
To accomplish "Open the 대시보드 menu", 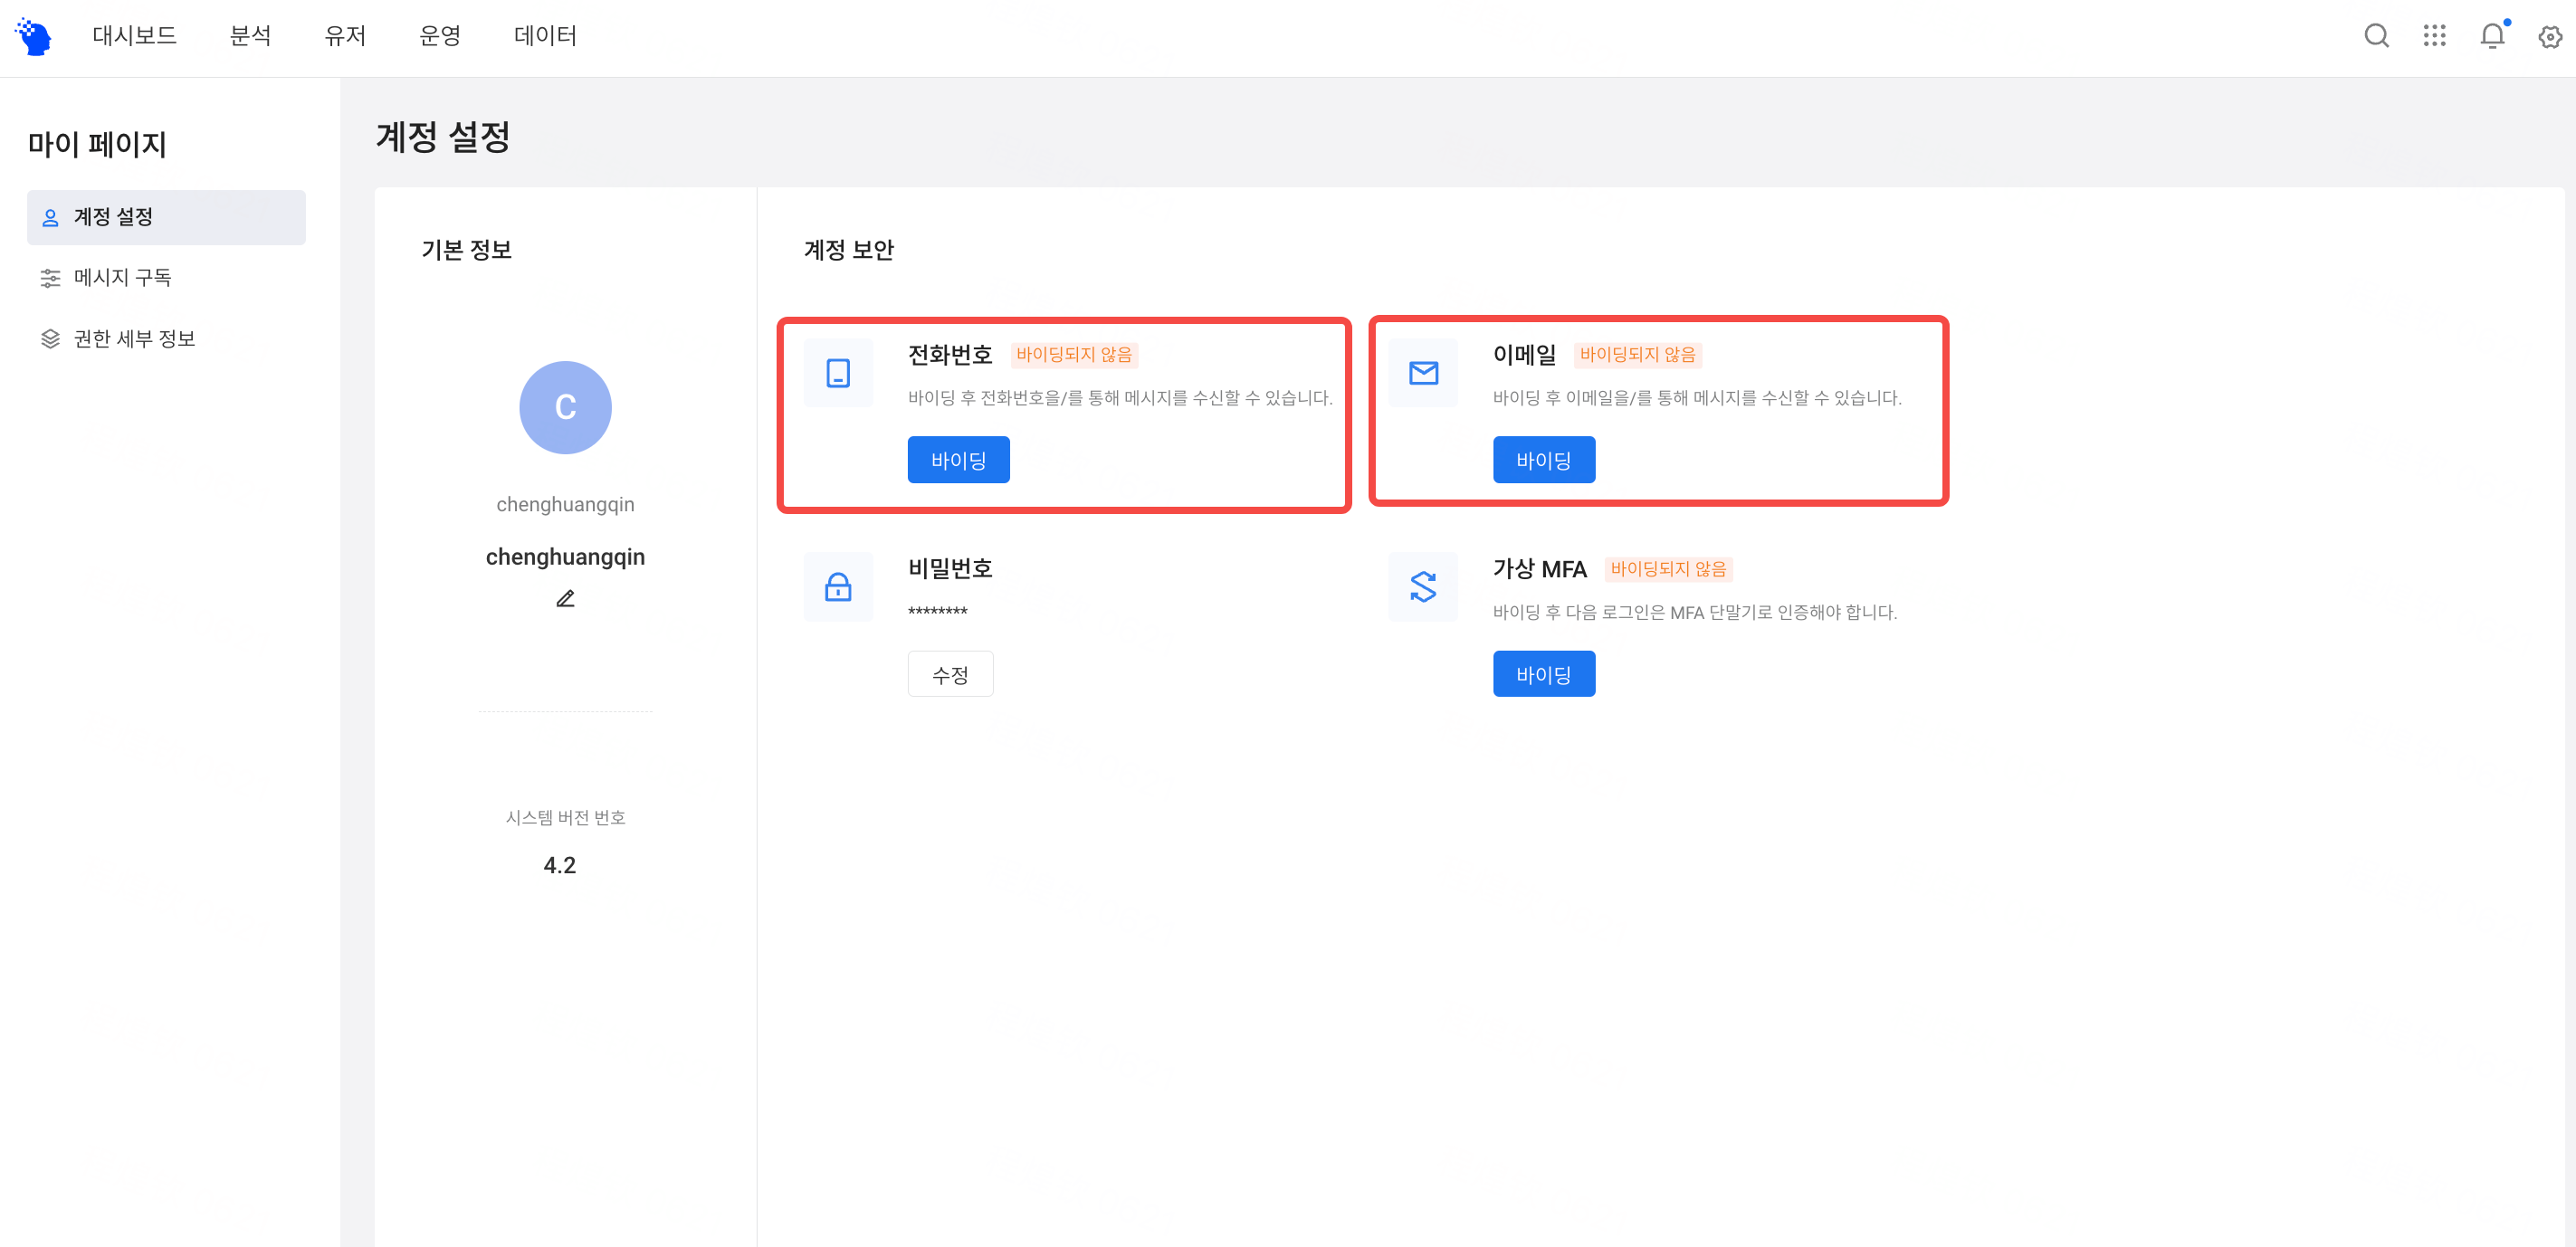I will [135, 36].
